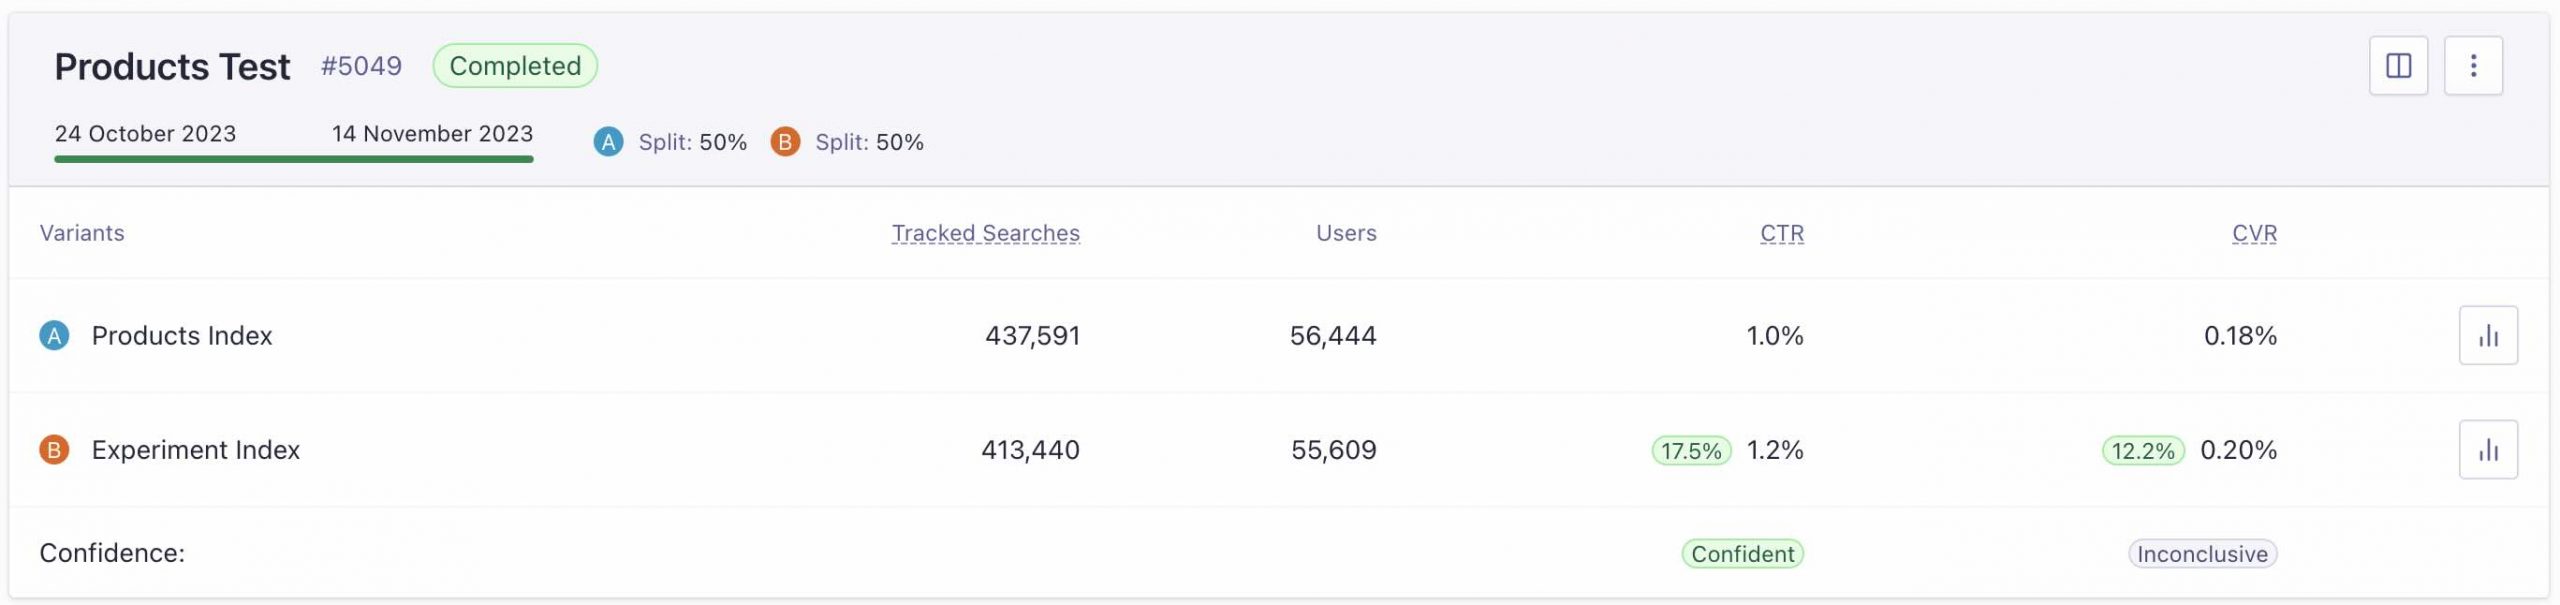Image resolution: width=2560 pixels, height=605 pixels.
Task: Click the 17.5% CTR uplift pill
Action: pos(1692,449)
